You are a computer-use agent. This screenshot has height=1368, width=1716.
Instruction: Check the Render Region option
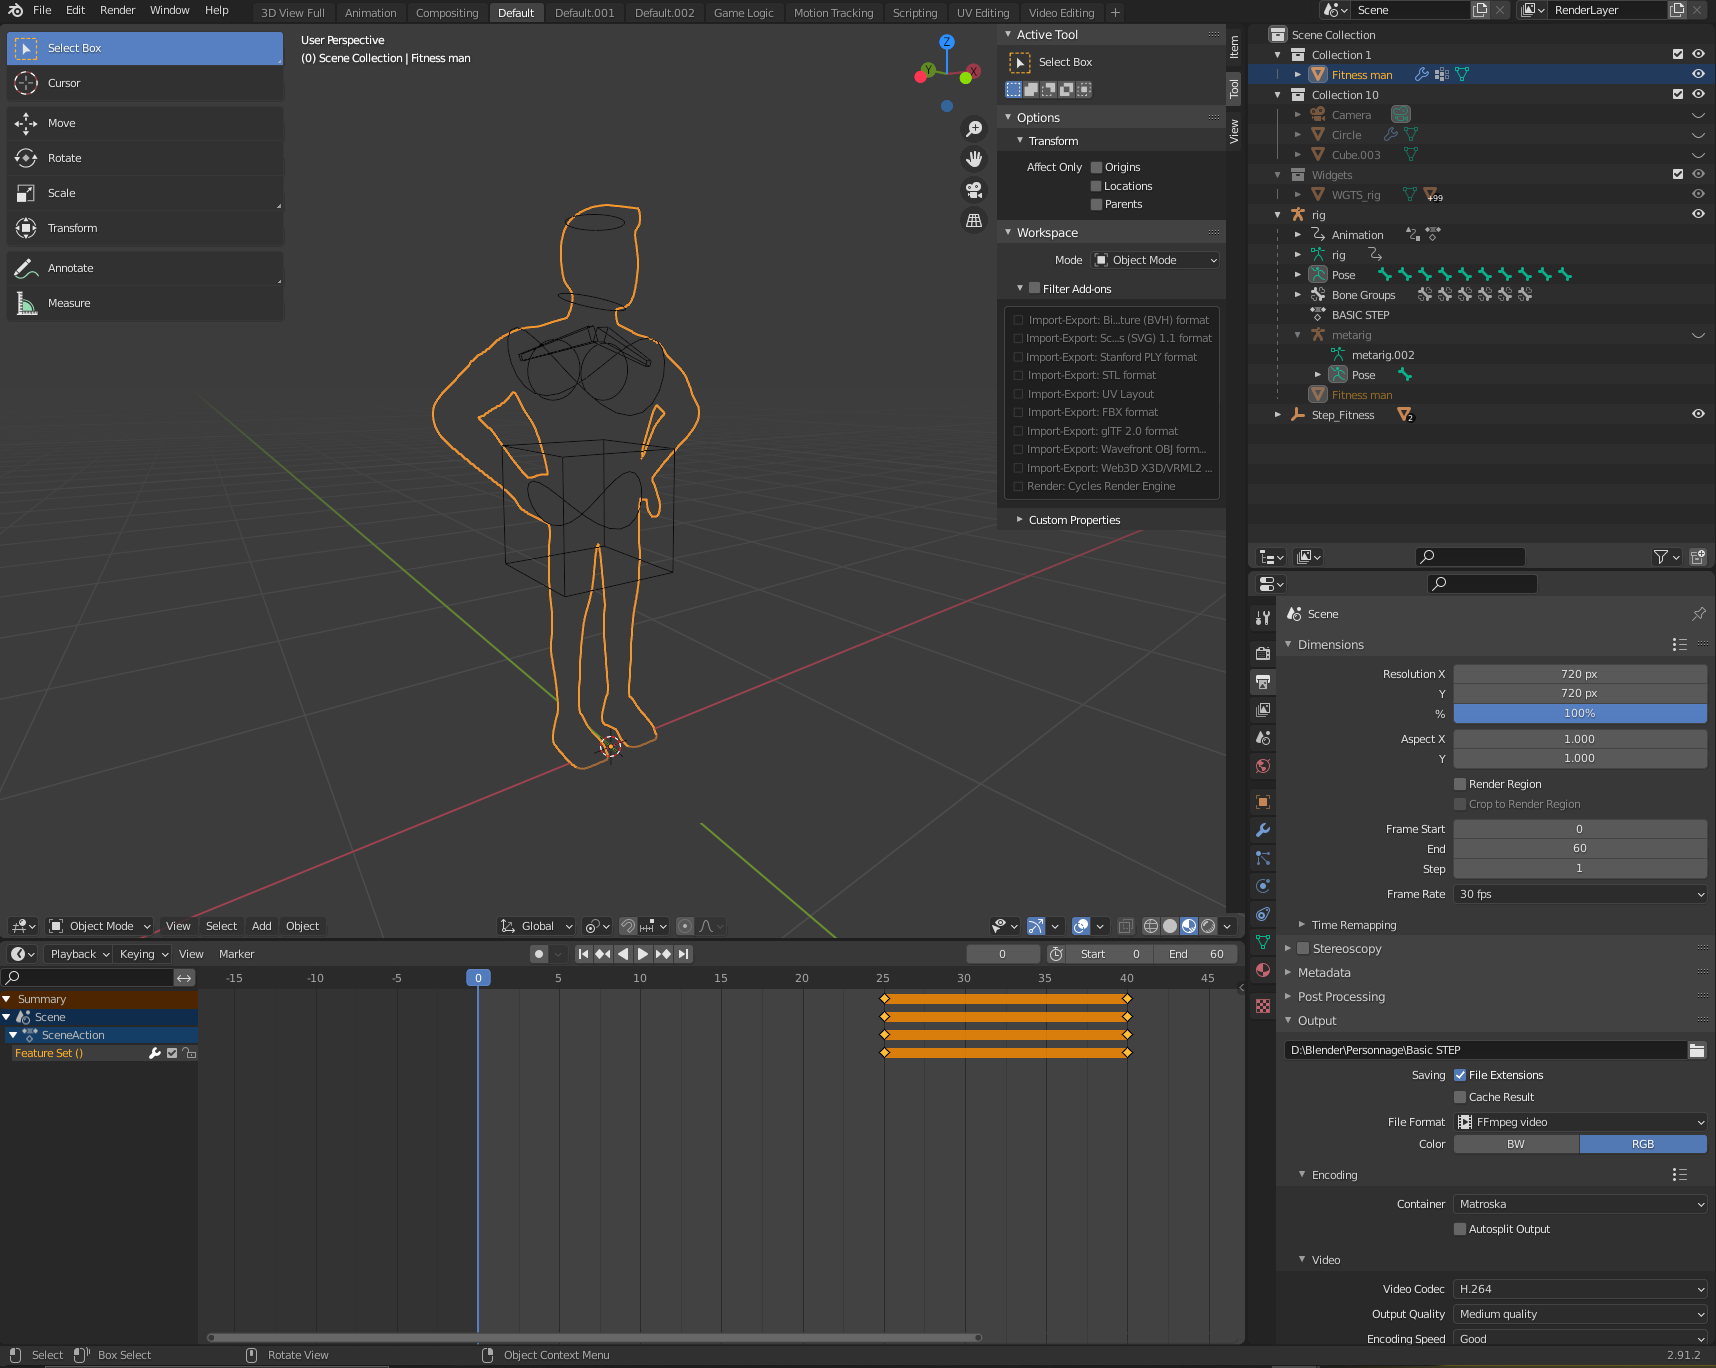click(1460, 784)
